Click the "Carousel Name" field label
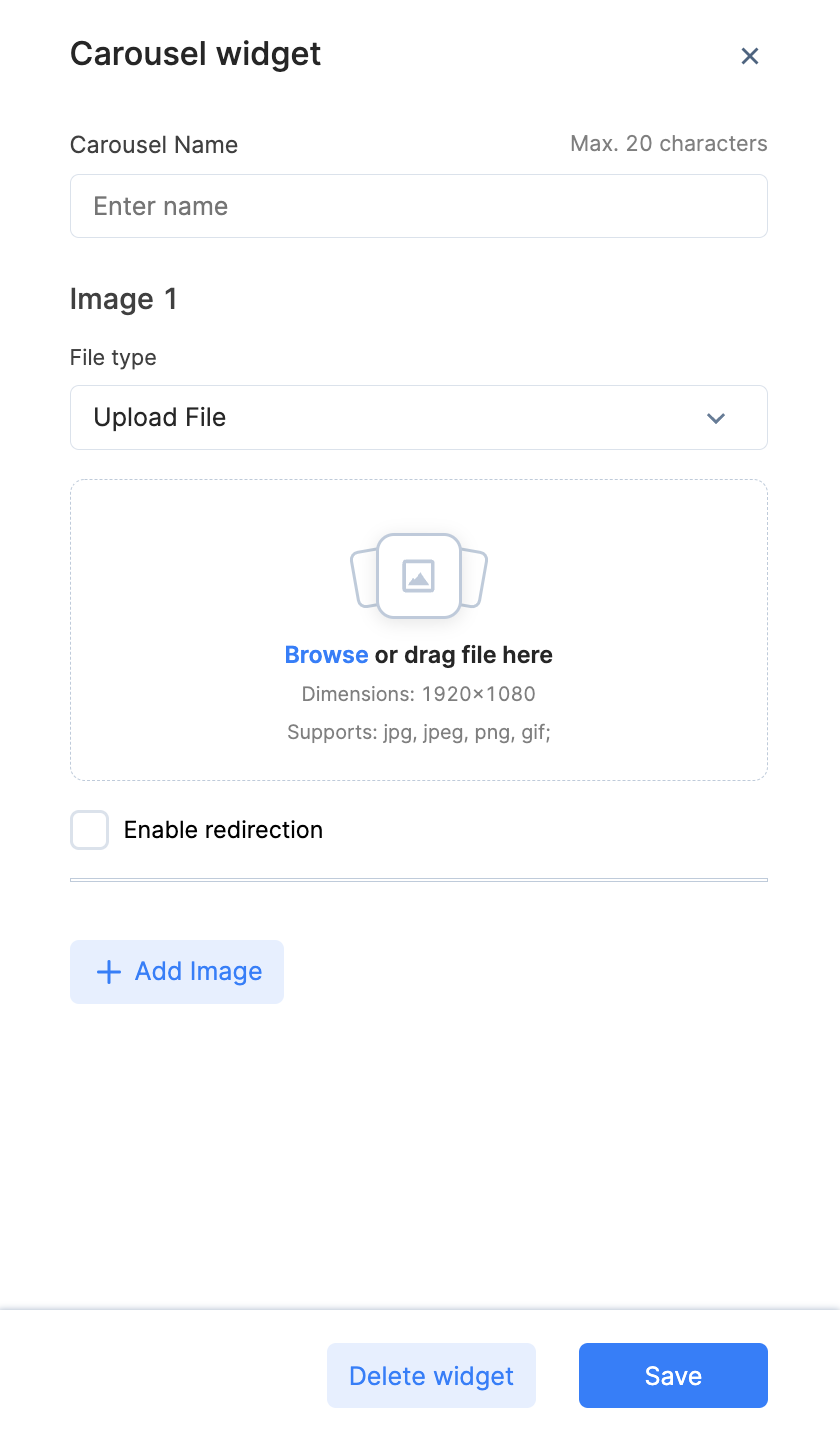This screenshot has width=840, height=1440. (154, 145)
